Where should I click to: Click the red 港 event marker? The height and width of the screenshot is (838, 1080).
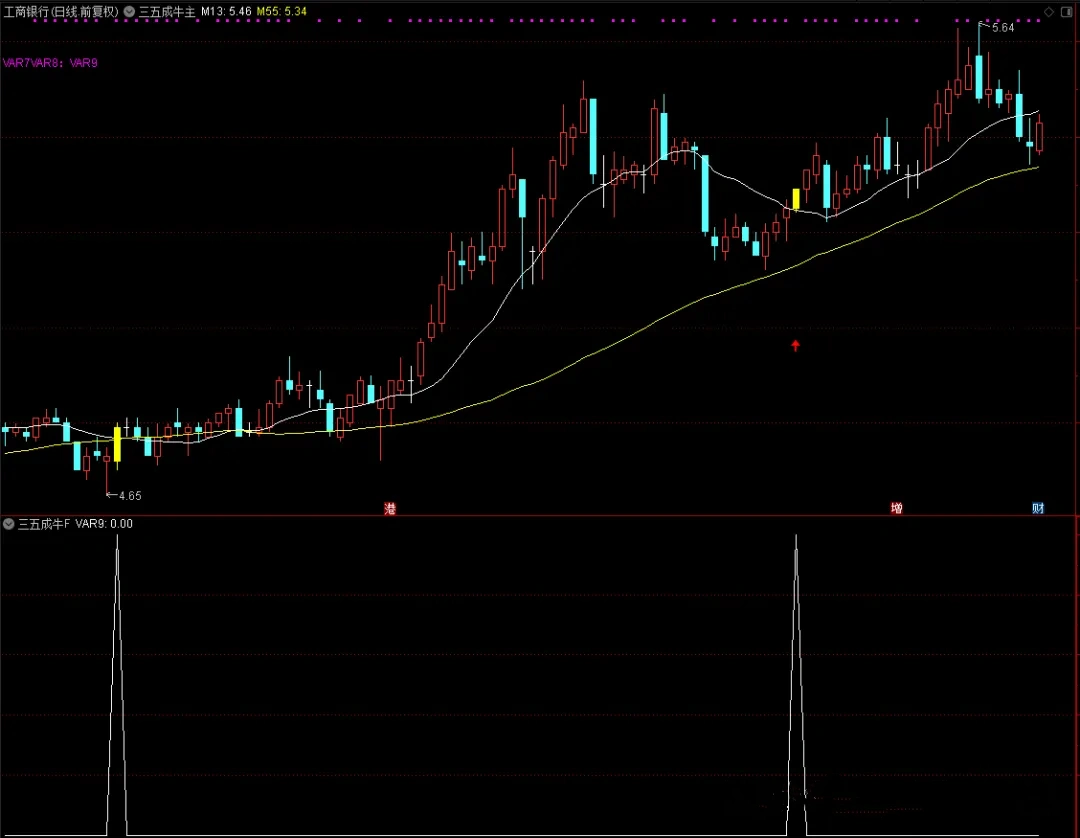pyautogui.click(x=390, y=508)
